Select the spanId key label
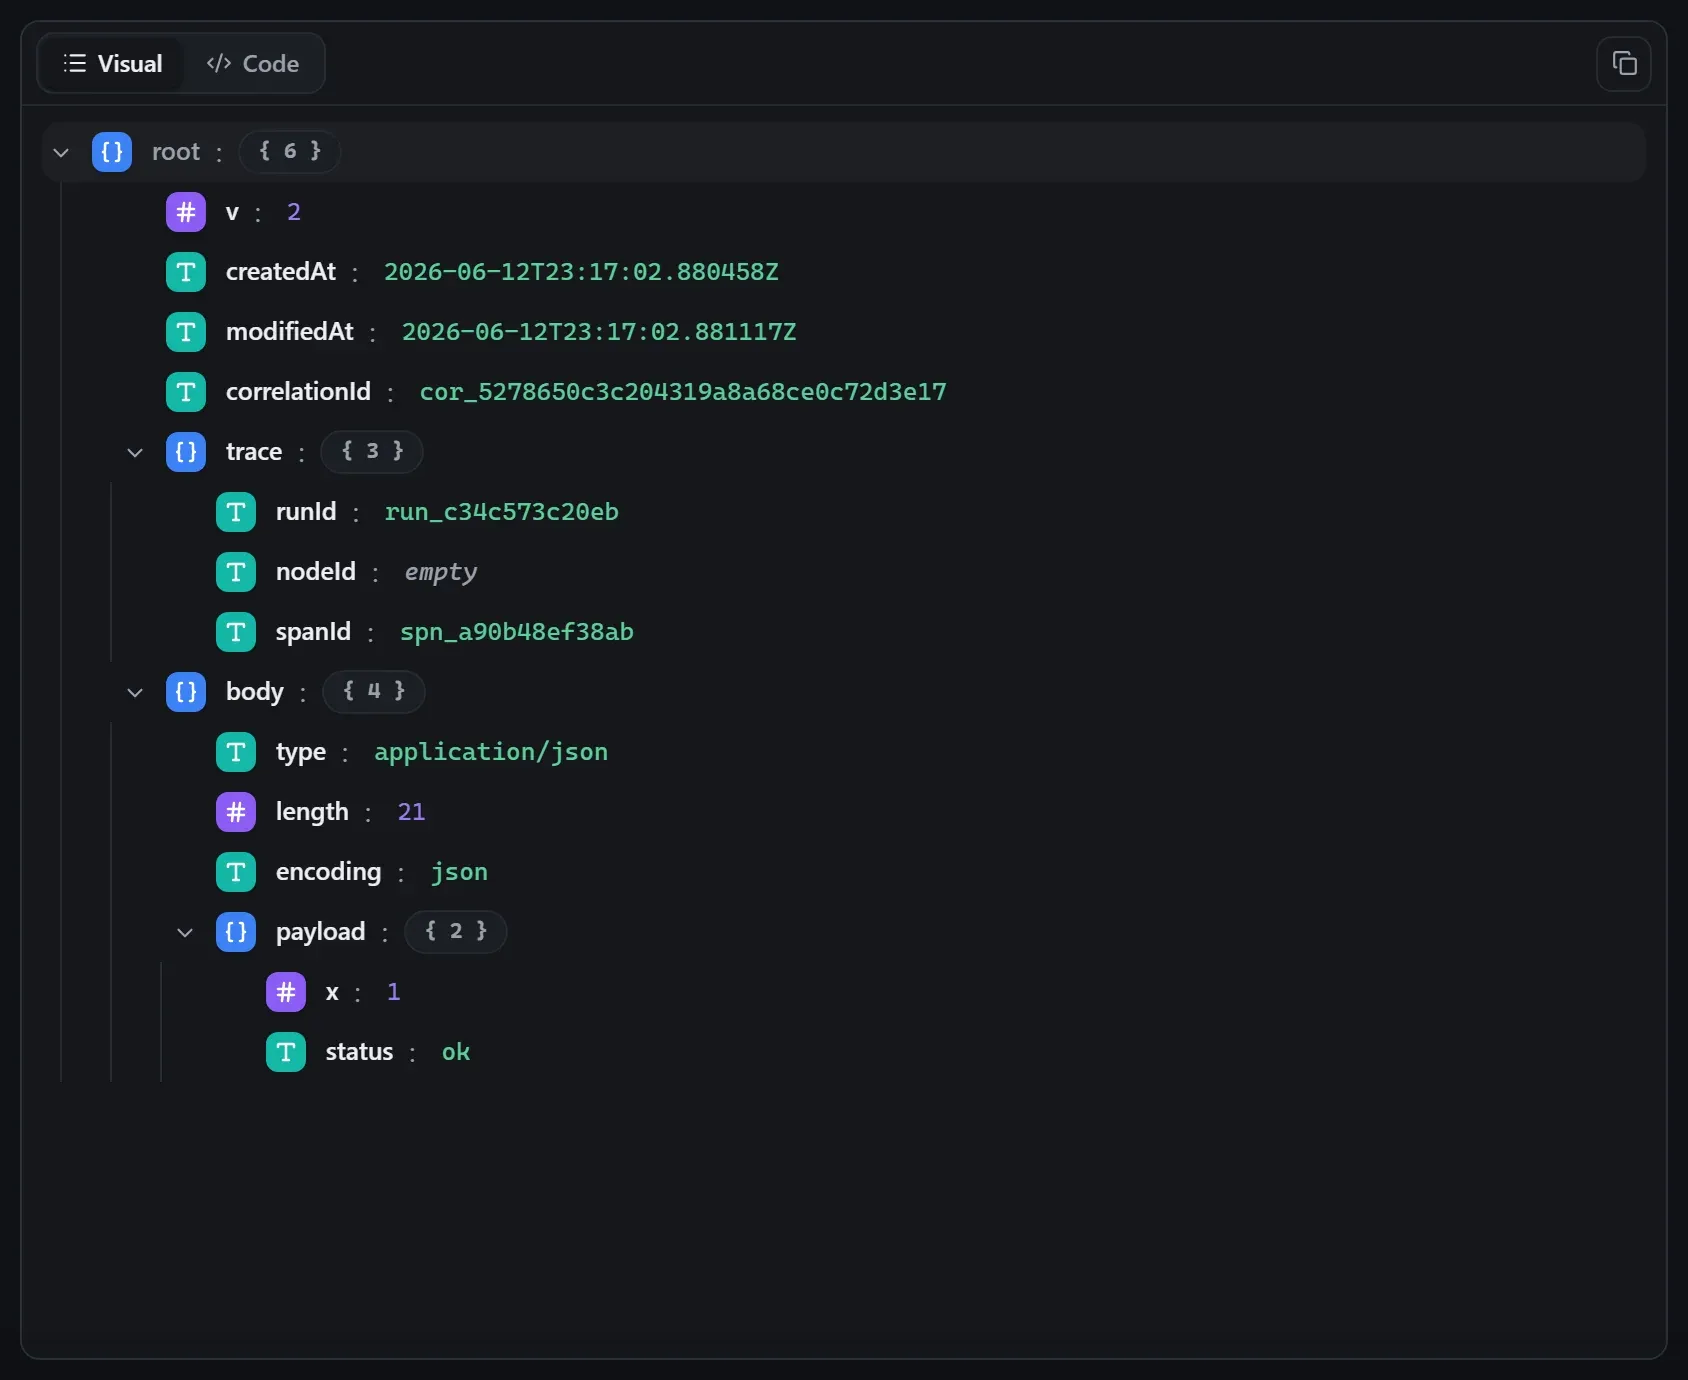The image size is (1688, 1380). click(313, 632)
